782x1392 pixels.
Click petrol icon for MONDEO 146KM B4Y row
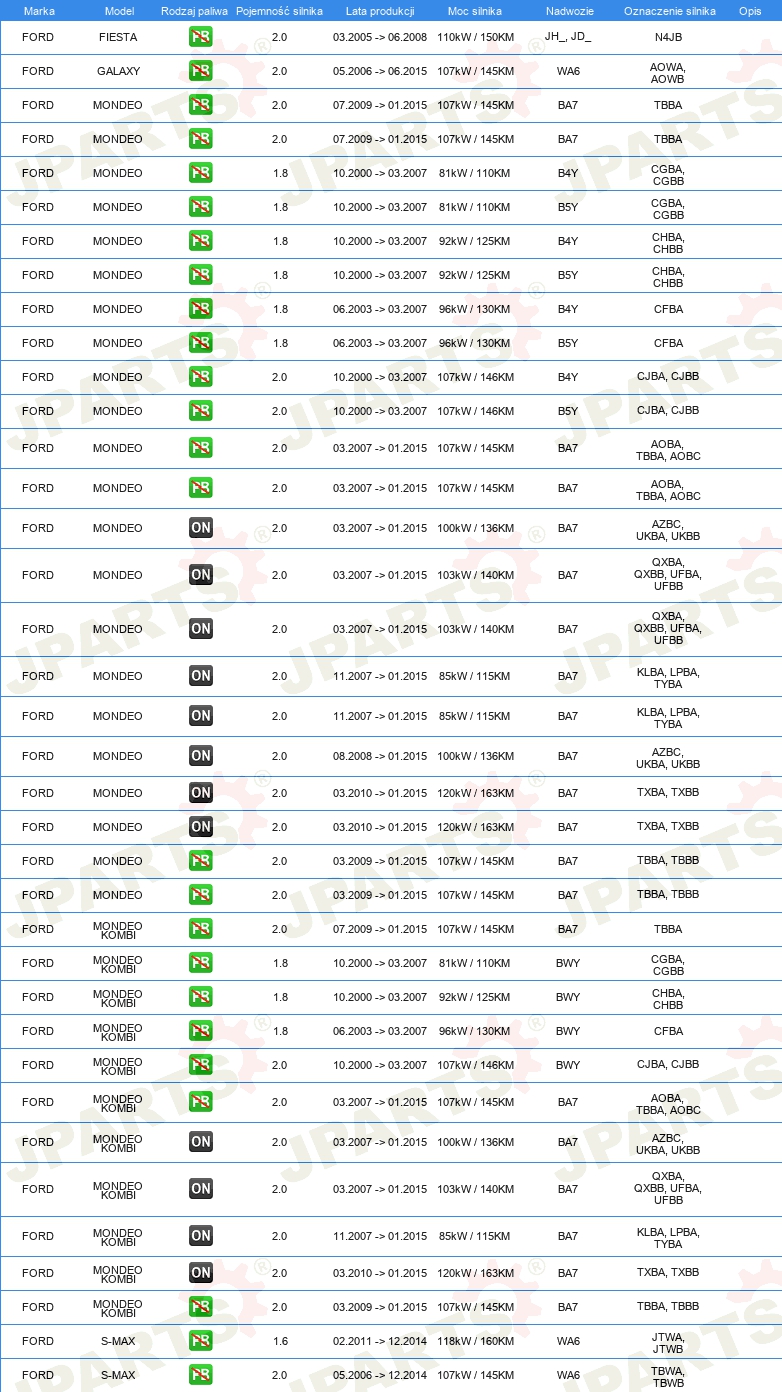[201, 377]
